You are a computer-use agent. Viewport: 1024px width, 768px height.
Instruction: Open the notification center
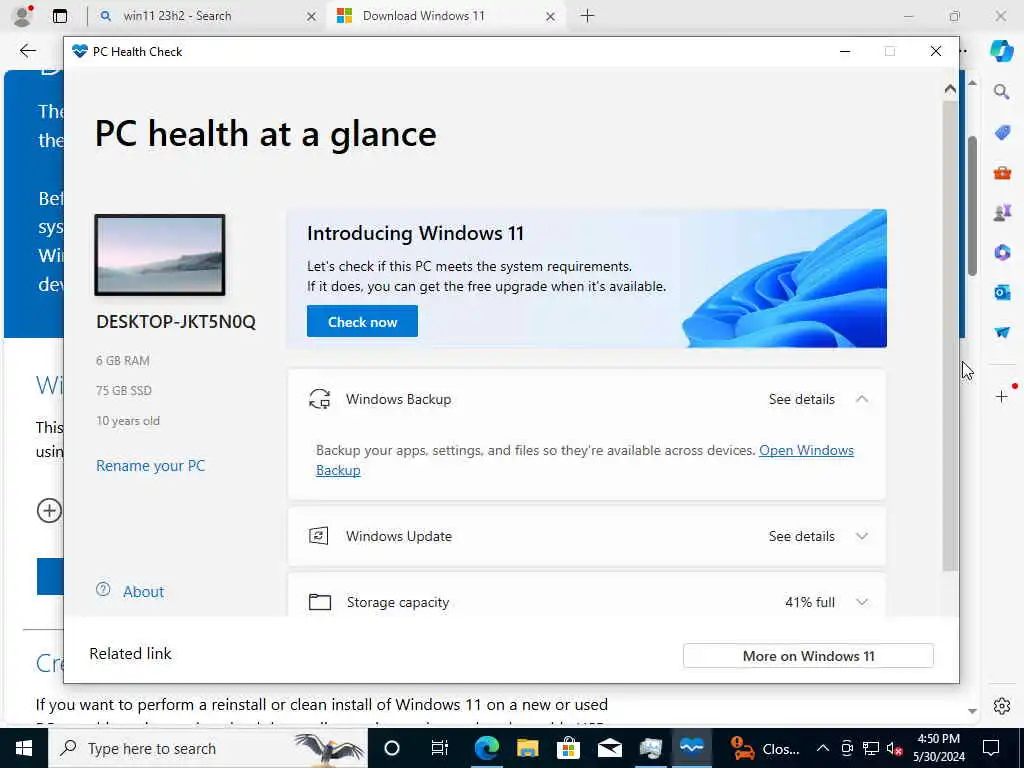point(991,748)
